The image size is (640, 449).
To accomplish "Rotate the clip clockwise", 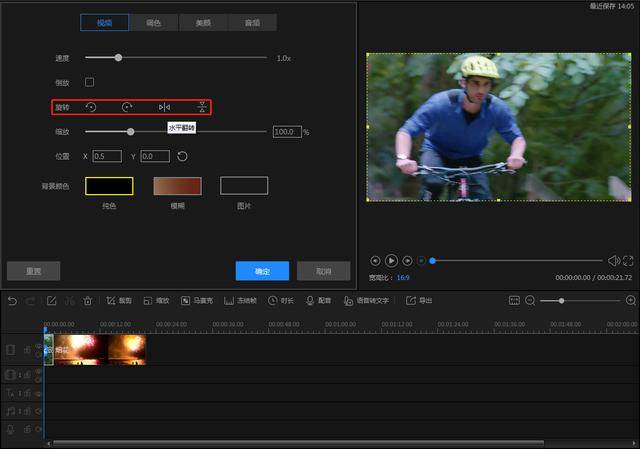I will tap(127, 107).
